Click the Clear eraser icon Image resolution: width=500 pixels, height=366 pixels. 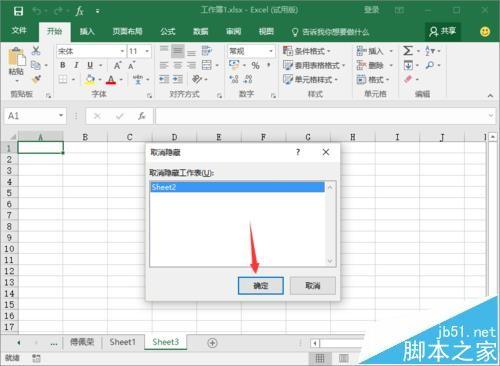coord(408,79)
